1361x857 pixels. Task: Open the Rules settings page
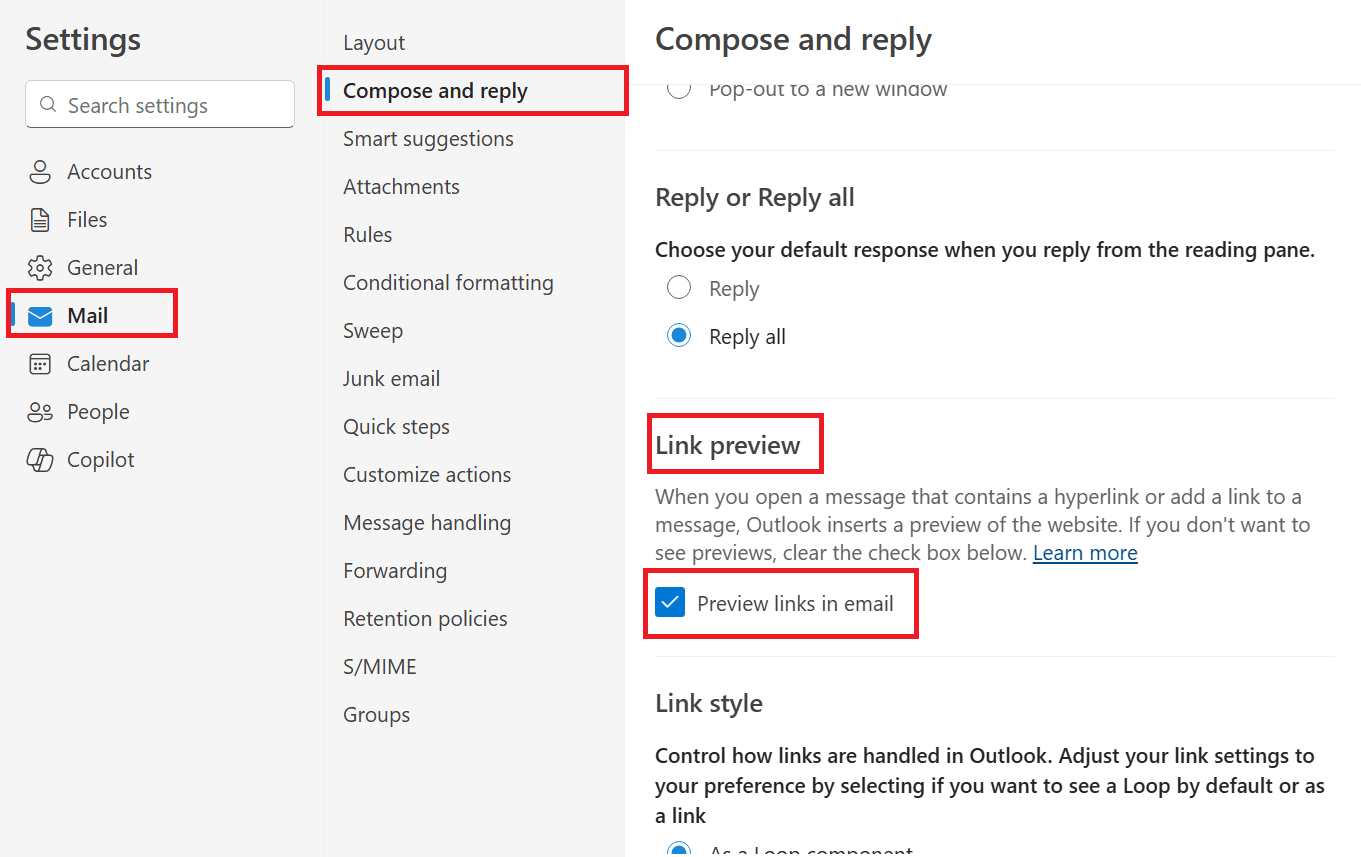(367, 234)
